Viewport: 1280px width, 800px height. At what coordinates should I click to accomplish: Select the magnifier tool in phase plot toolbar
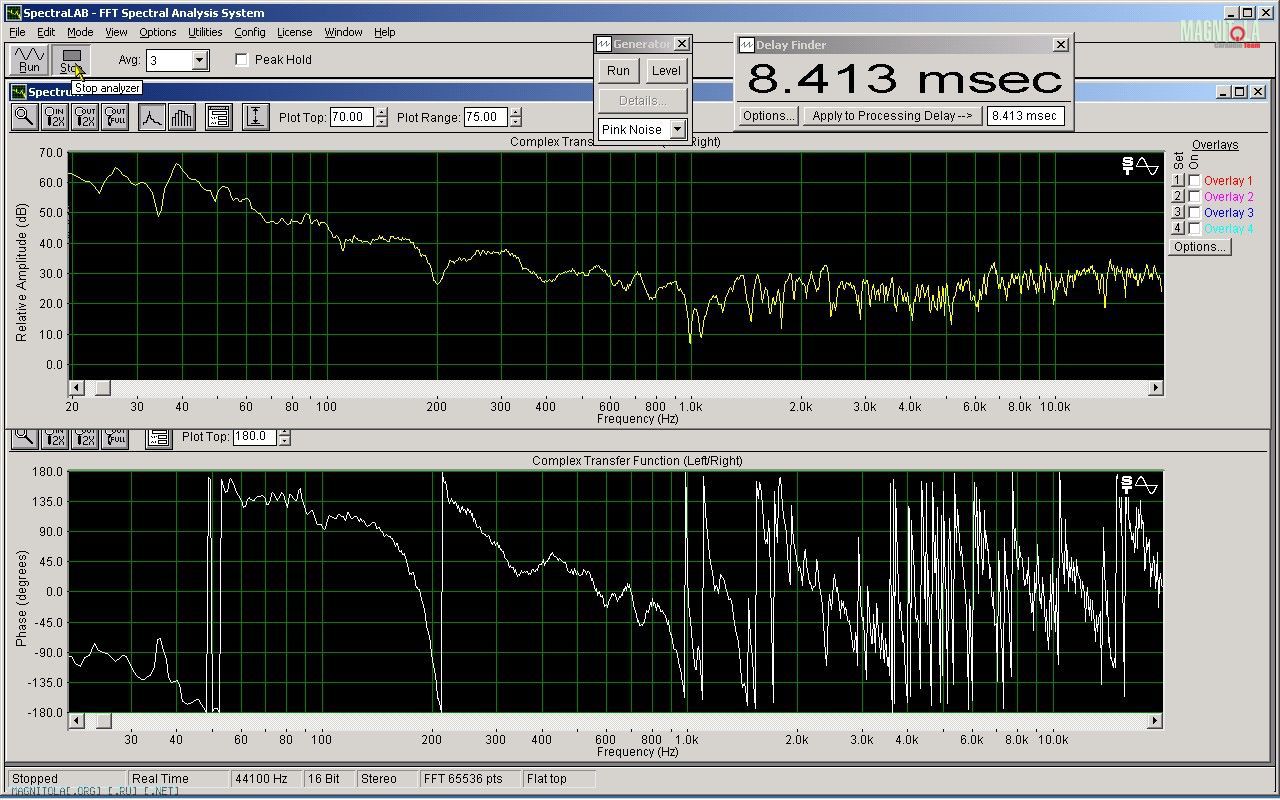point(25,437)
